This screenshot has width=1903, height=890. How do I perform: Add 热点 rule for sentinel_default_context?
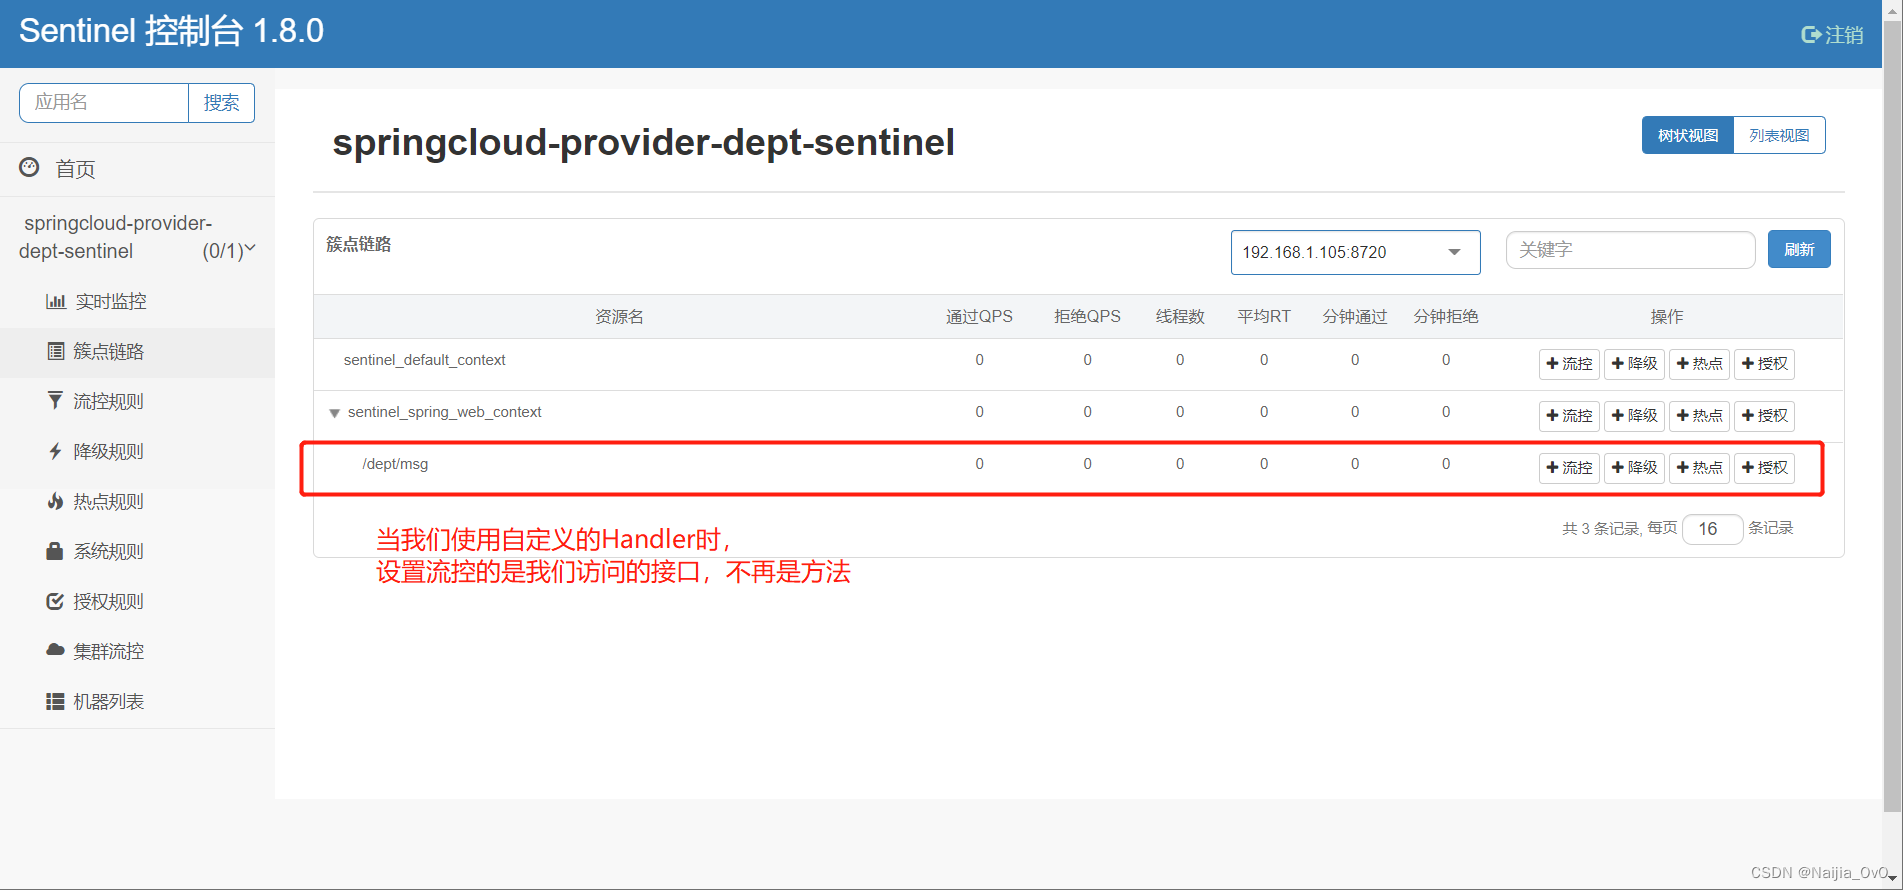pyautogui.click(x=1699, y=364)
